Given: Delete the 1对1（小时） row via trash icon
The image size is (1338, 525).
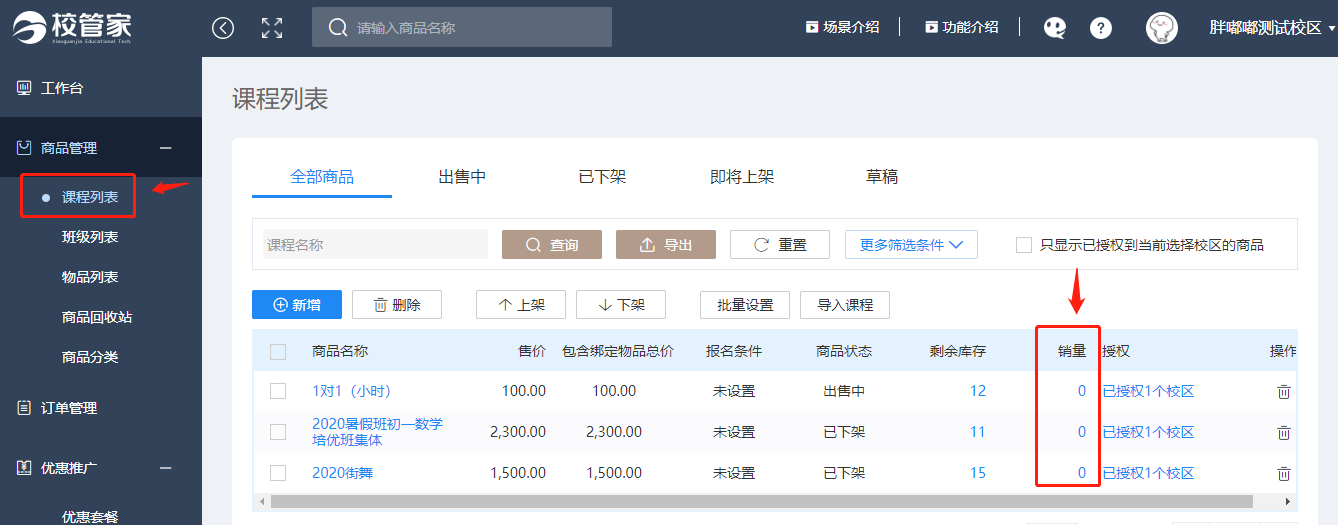Looking at the screenshot, I should coord(1284,391).
